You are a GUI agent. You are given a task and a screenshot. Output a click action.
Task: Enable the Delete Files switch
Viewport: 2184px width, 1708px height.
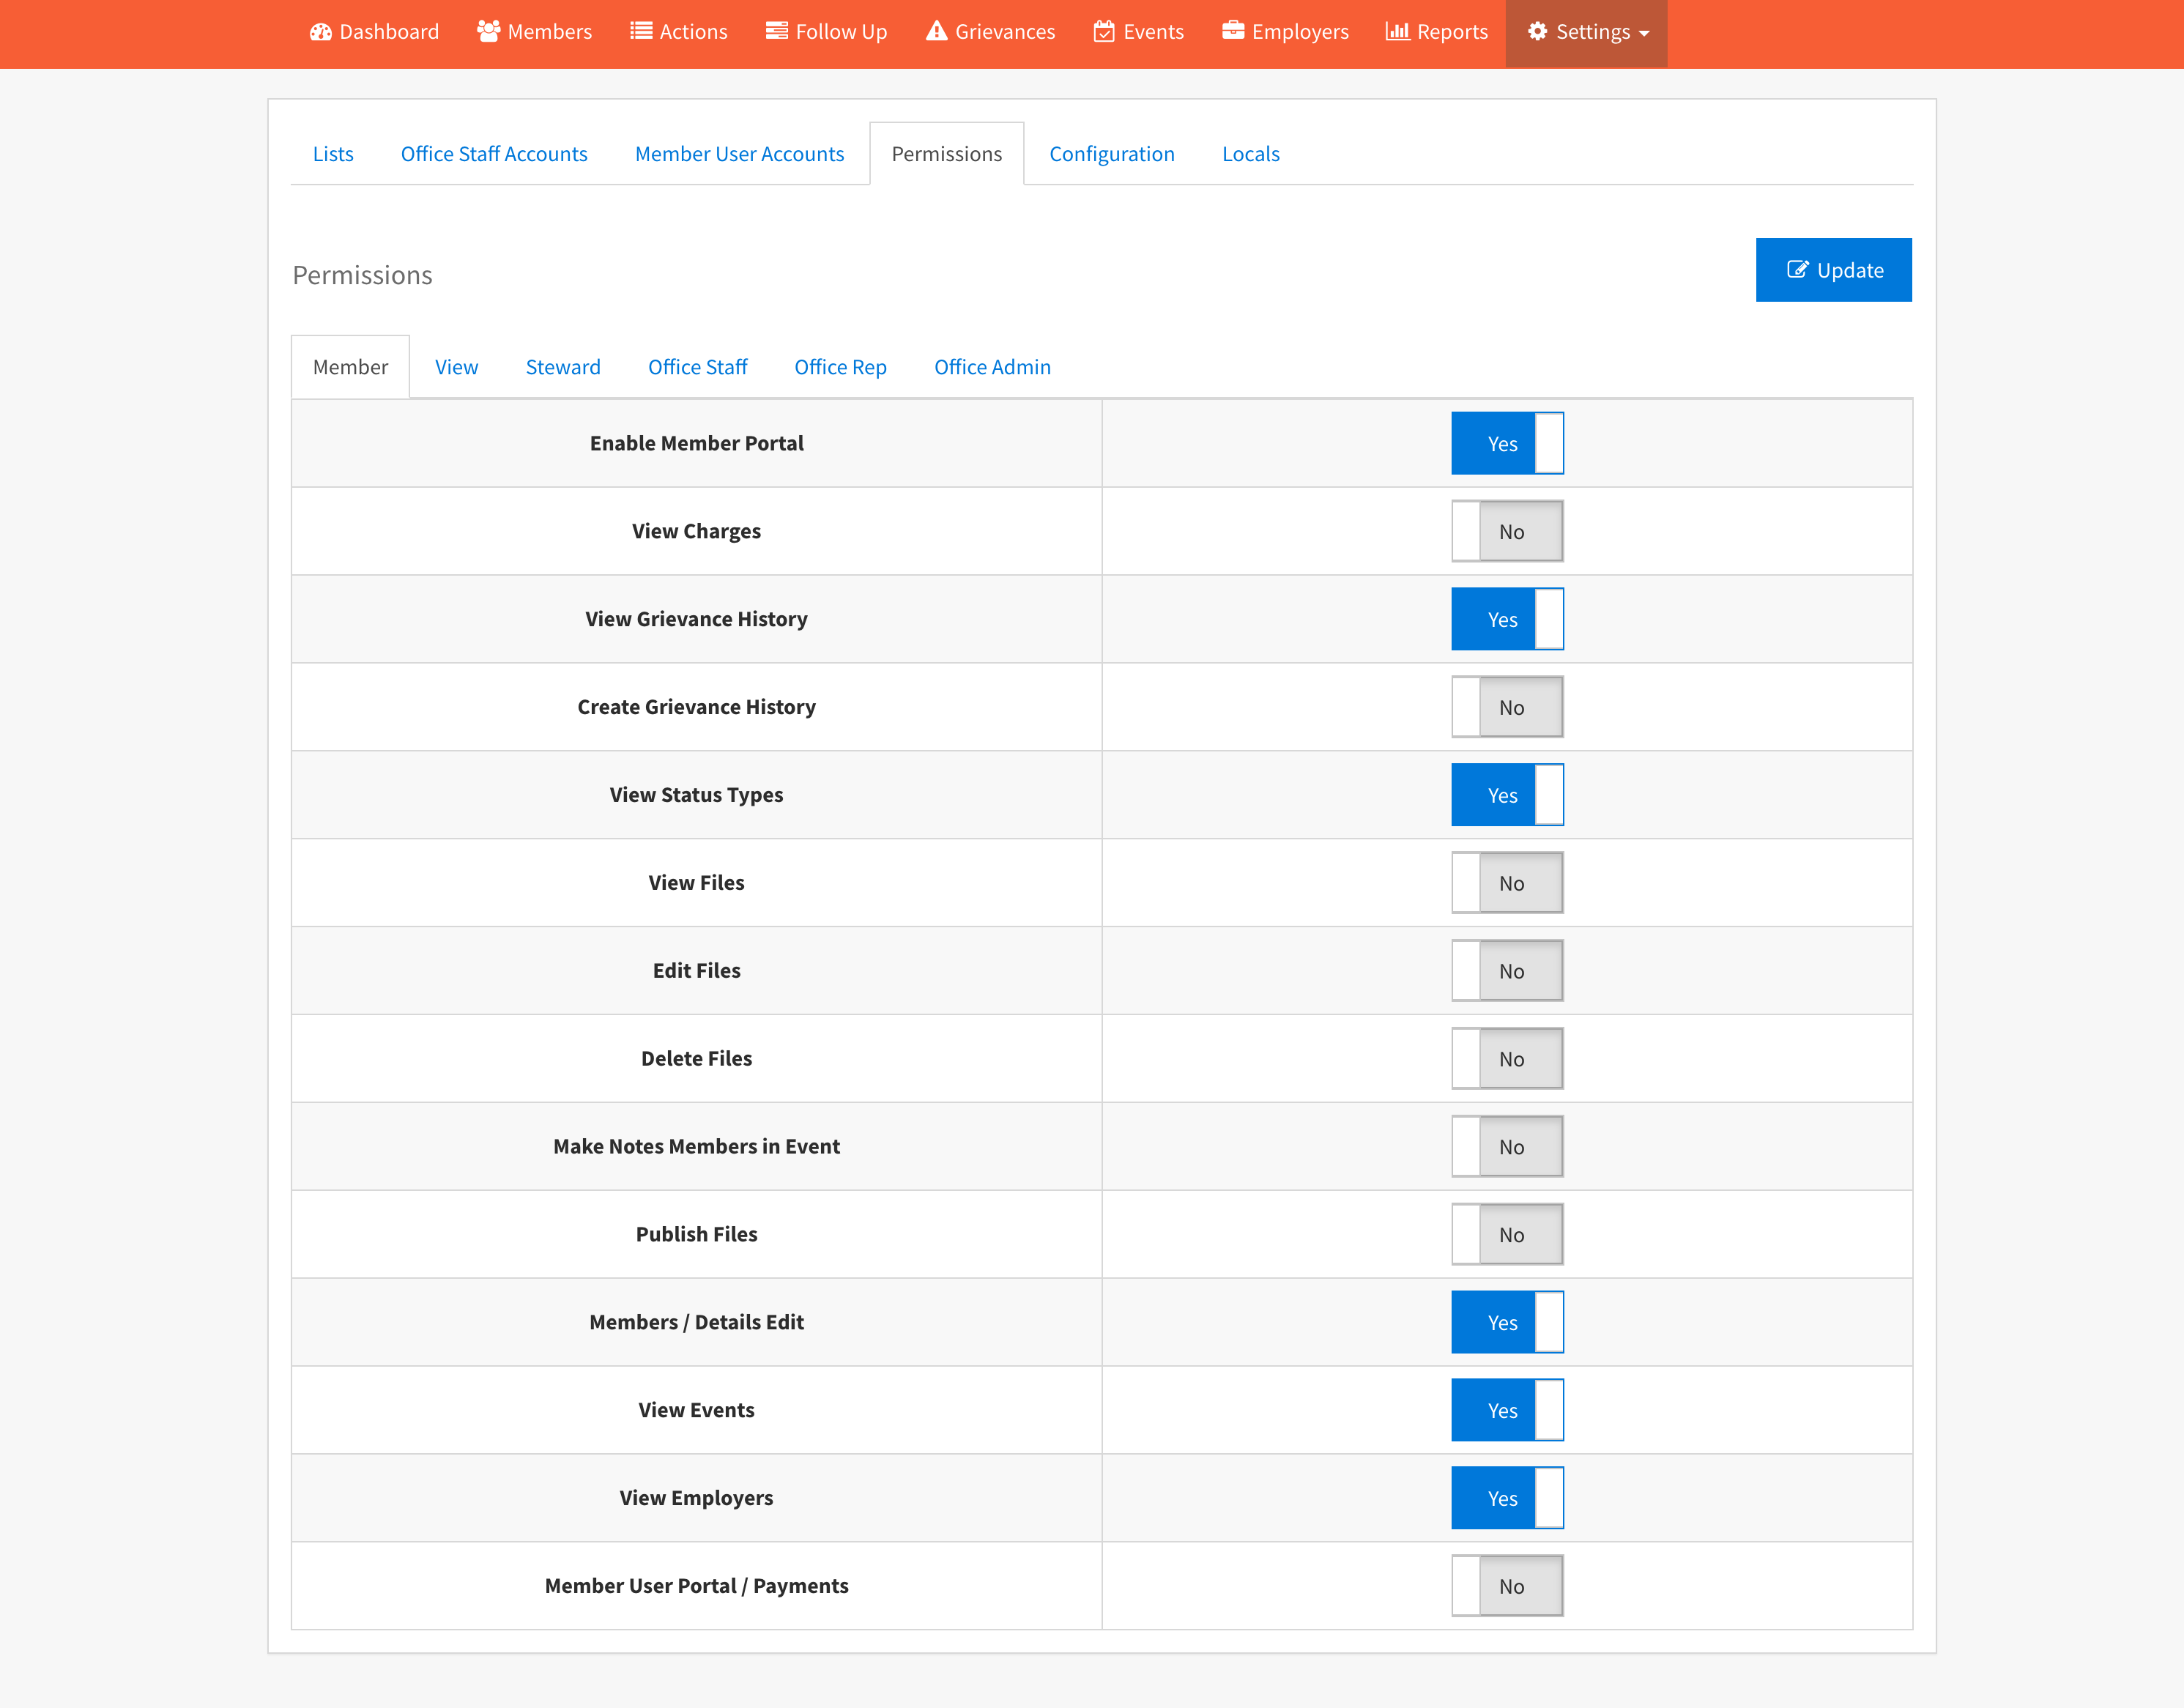1507,1059
